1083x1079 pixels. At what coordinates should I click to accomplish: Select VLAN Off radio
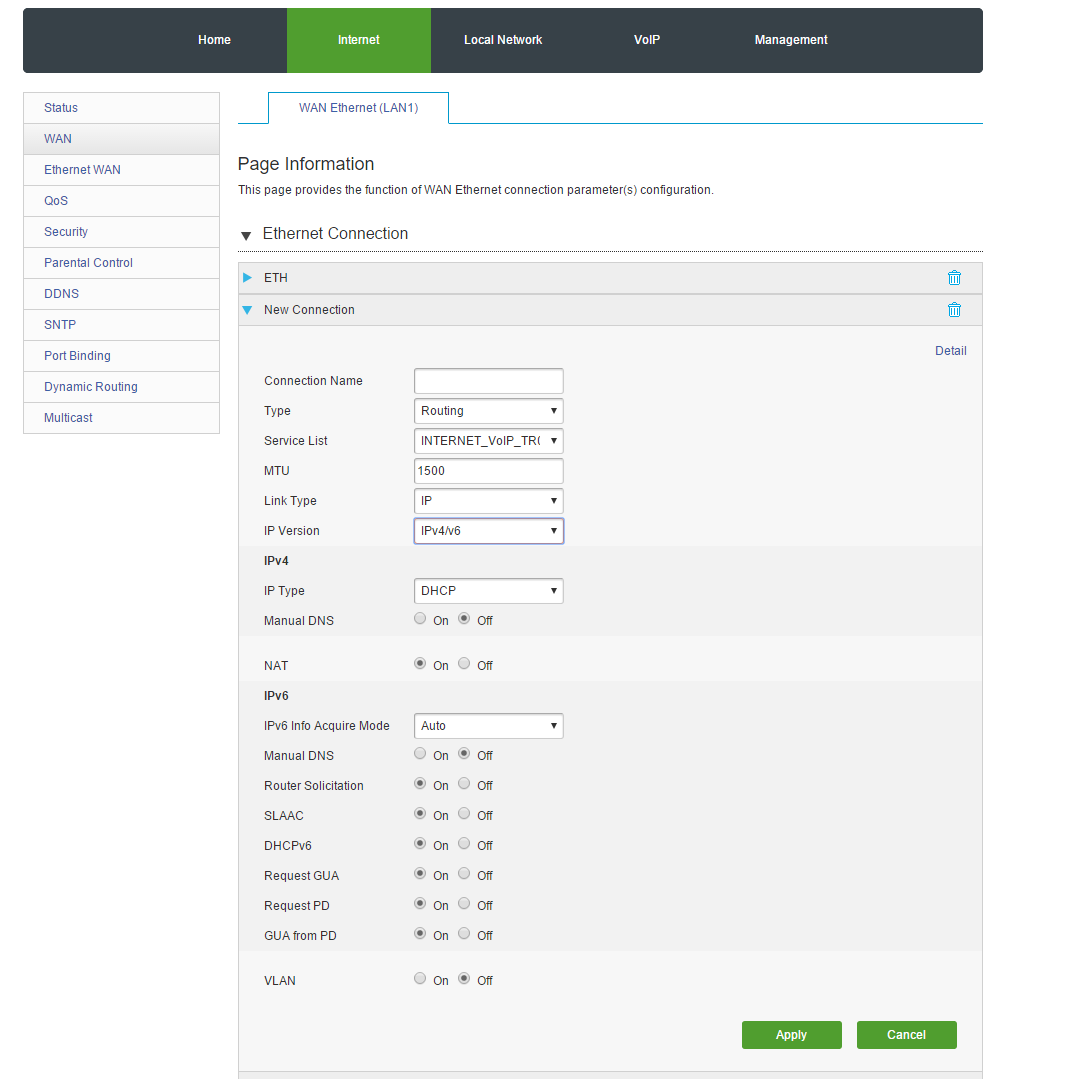click(x=464, y=978)
